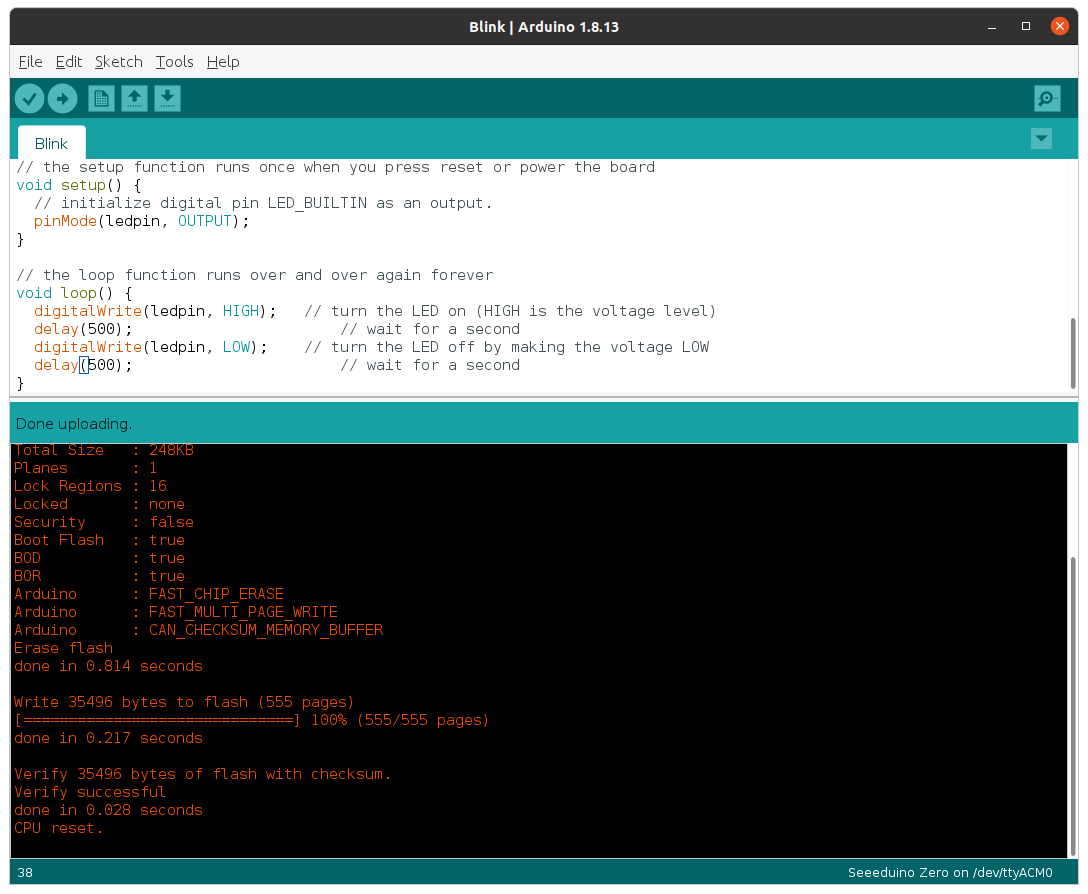Screen dimensions: 1088x894
Task: Close the Arduino window
Action: [1060, 26]
